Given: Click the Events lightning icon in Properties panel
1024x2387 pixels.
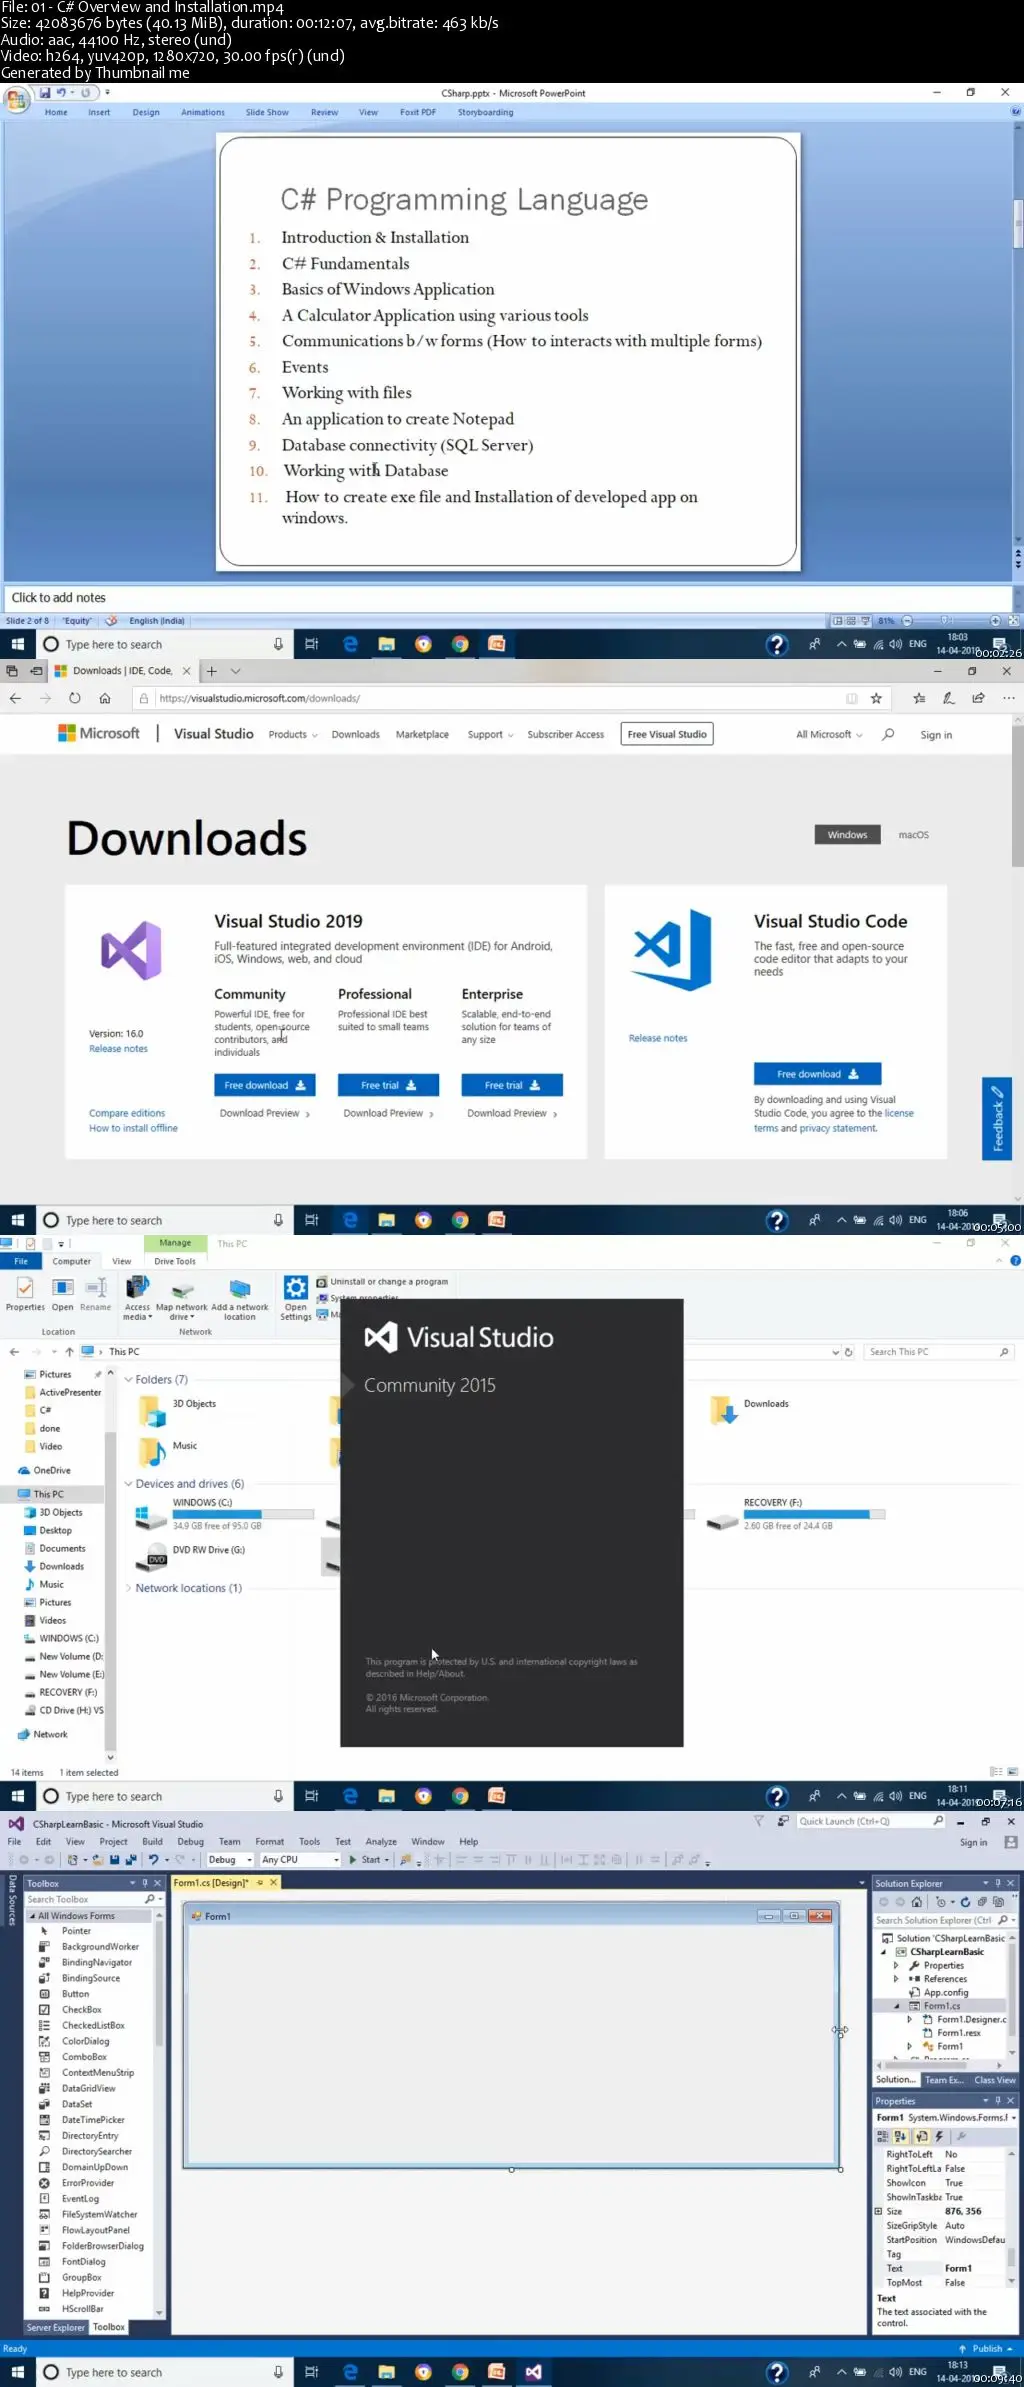Looking at the screenshot, I should (x=939, y=2135).
